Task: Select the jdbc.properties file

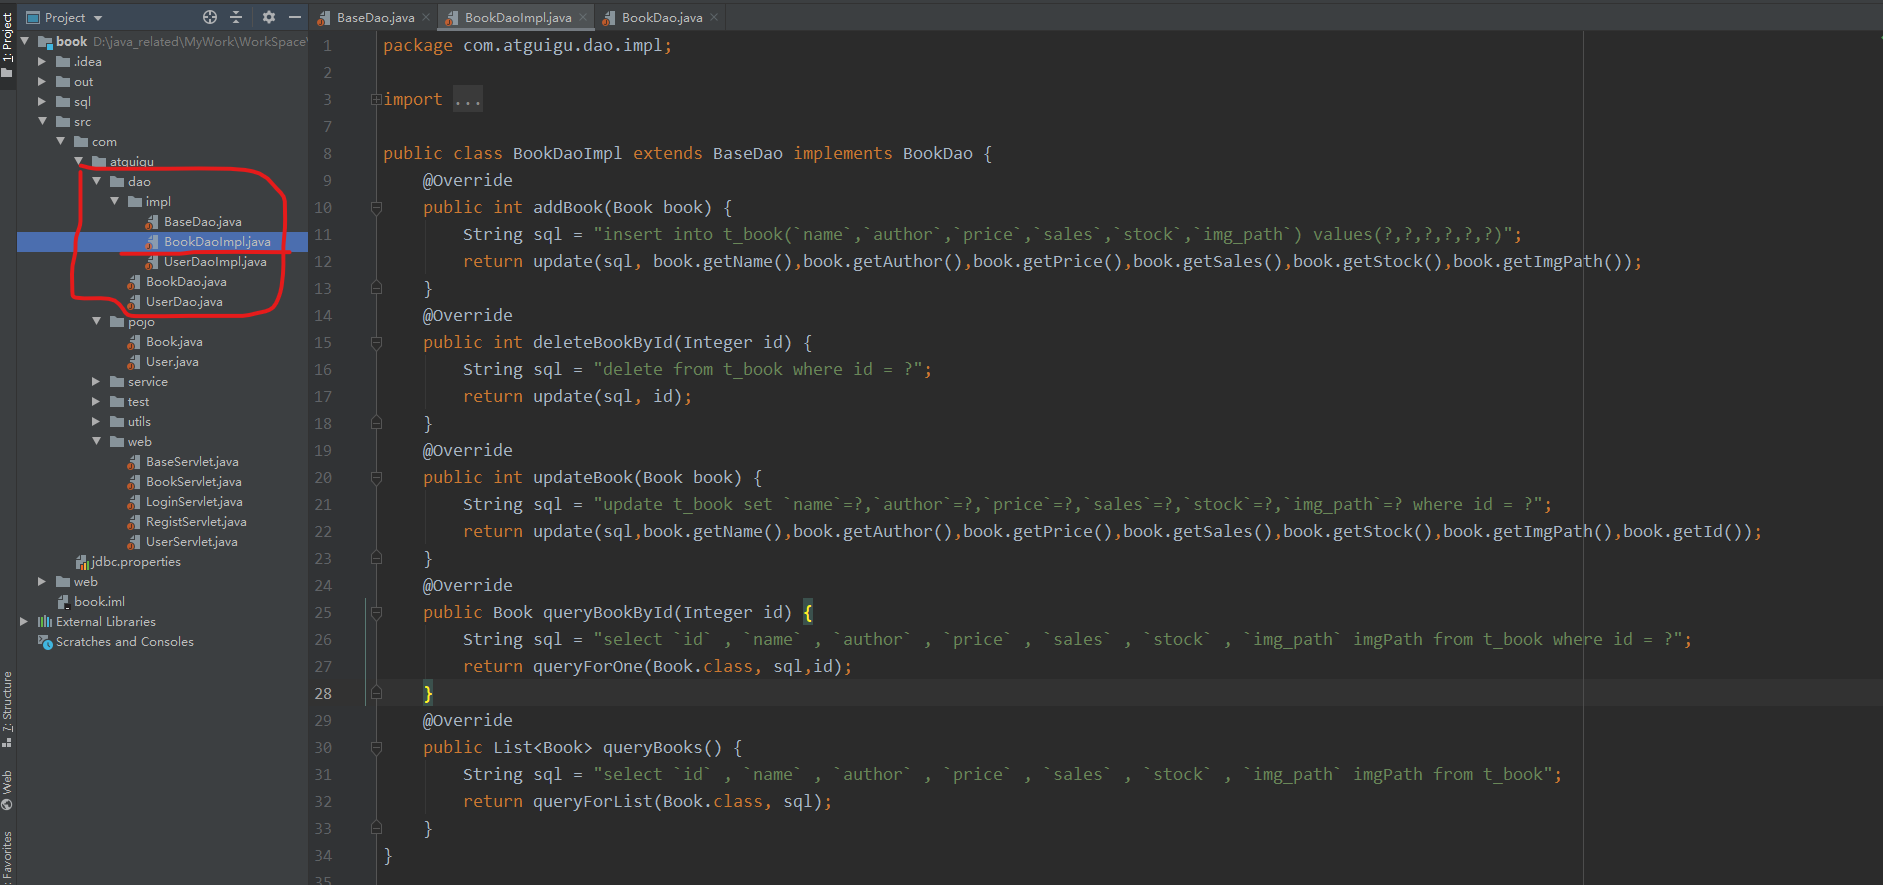Action: click(x=136, y=561)
